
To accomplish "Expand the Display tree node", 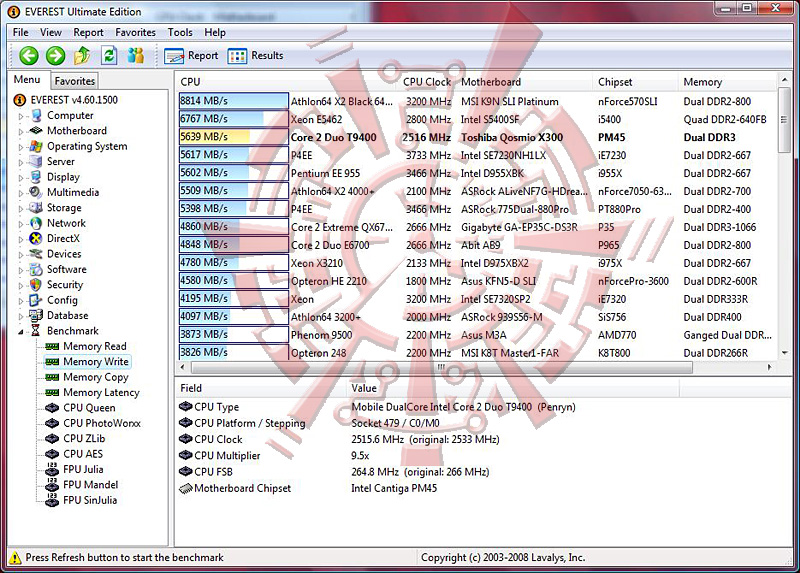I will 21,178.
